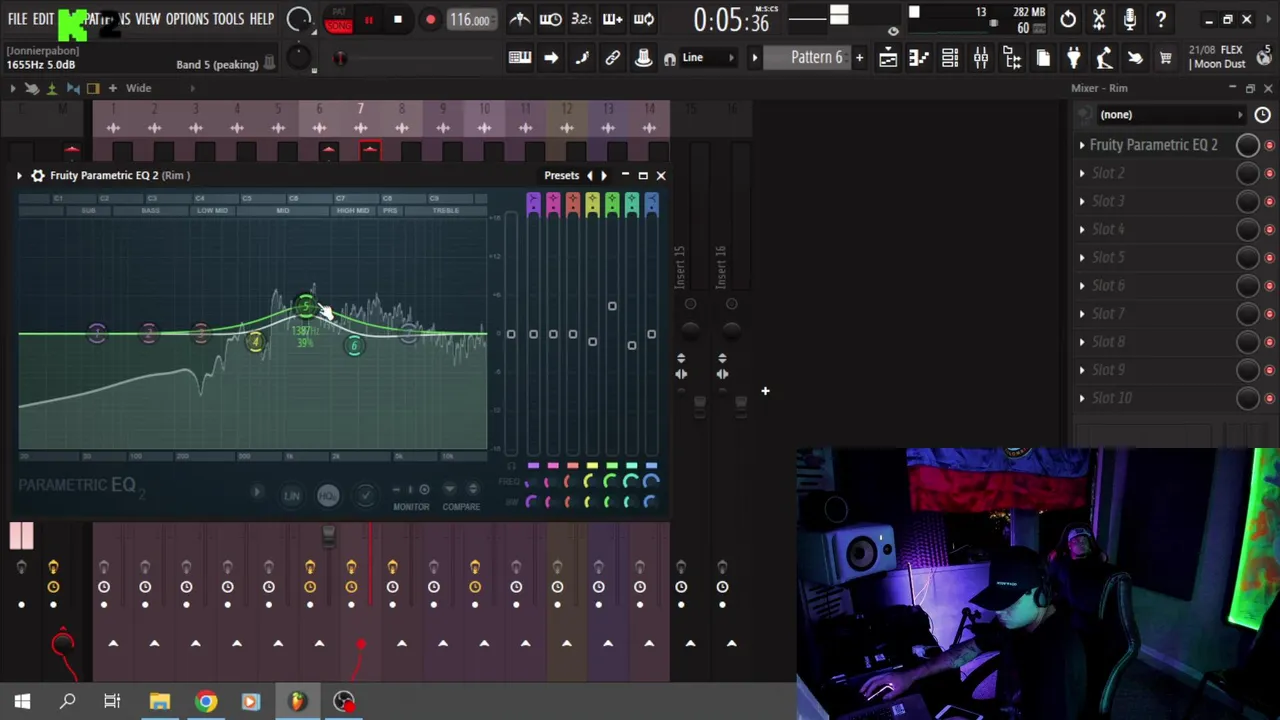Open the Windows Start menu

click(22, 701)
